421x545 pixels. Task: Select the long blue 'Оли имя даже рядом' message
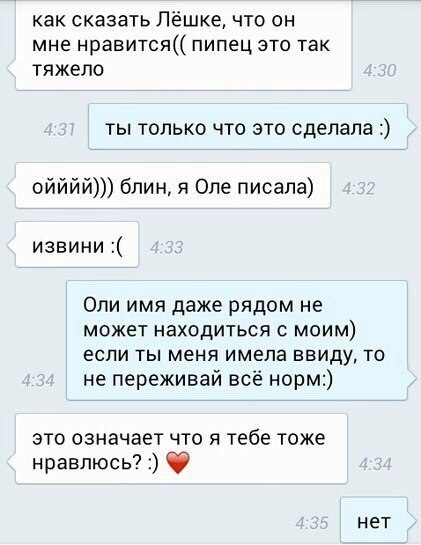tap(237, 340)
